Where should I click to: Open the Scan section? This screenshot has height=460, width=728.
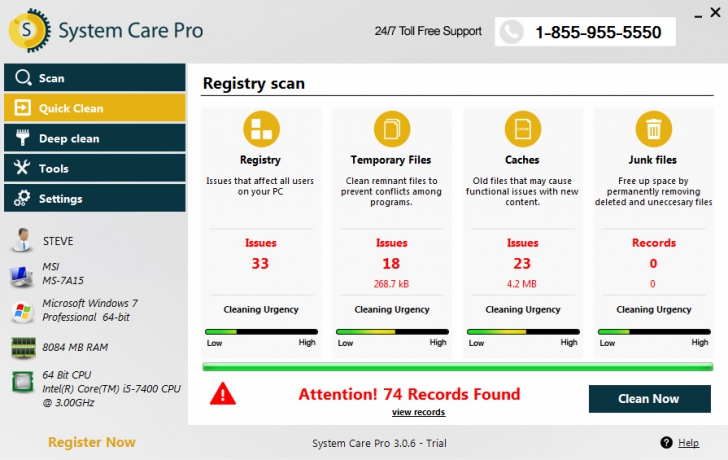click(95, 78)
